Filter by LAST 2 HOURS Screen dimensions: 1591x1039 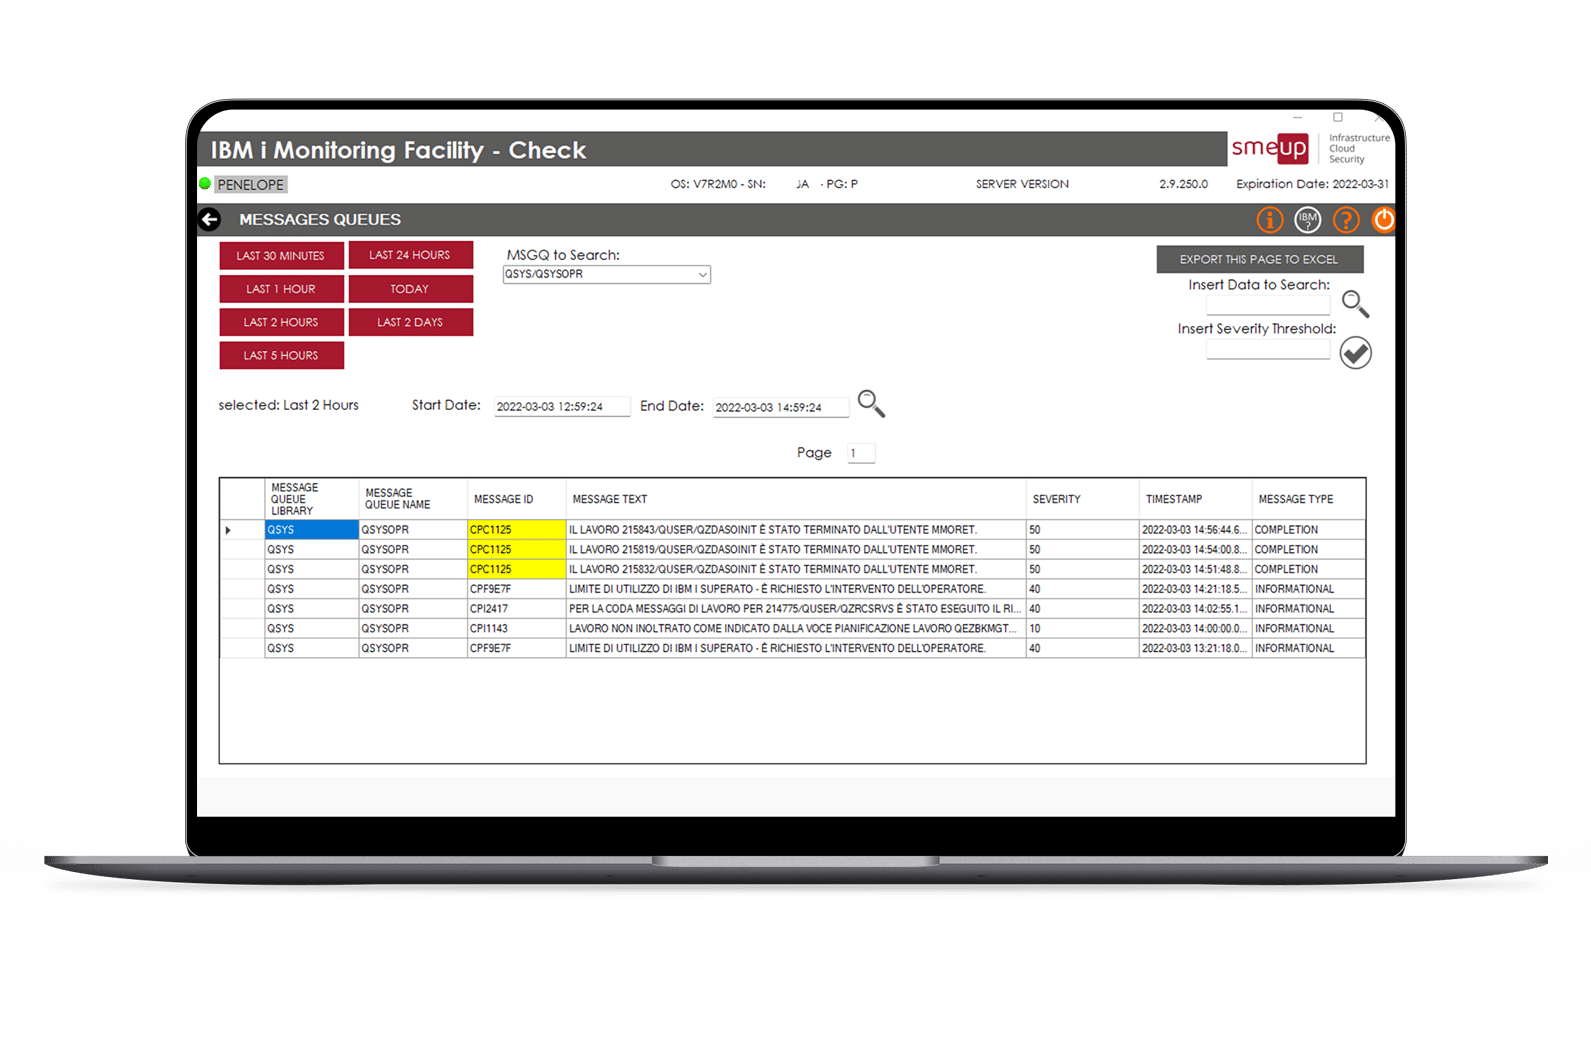tap(281, 322)
